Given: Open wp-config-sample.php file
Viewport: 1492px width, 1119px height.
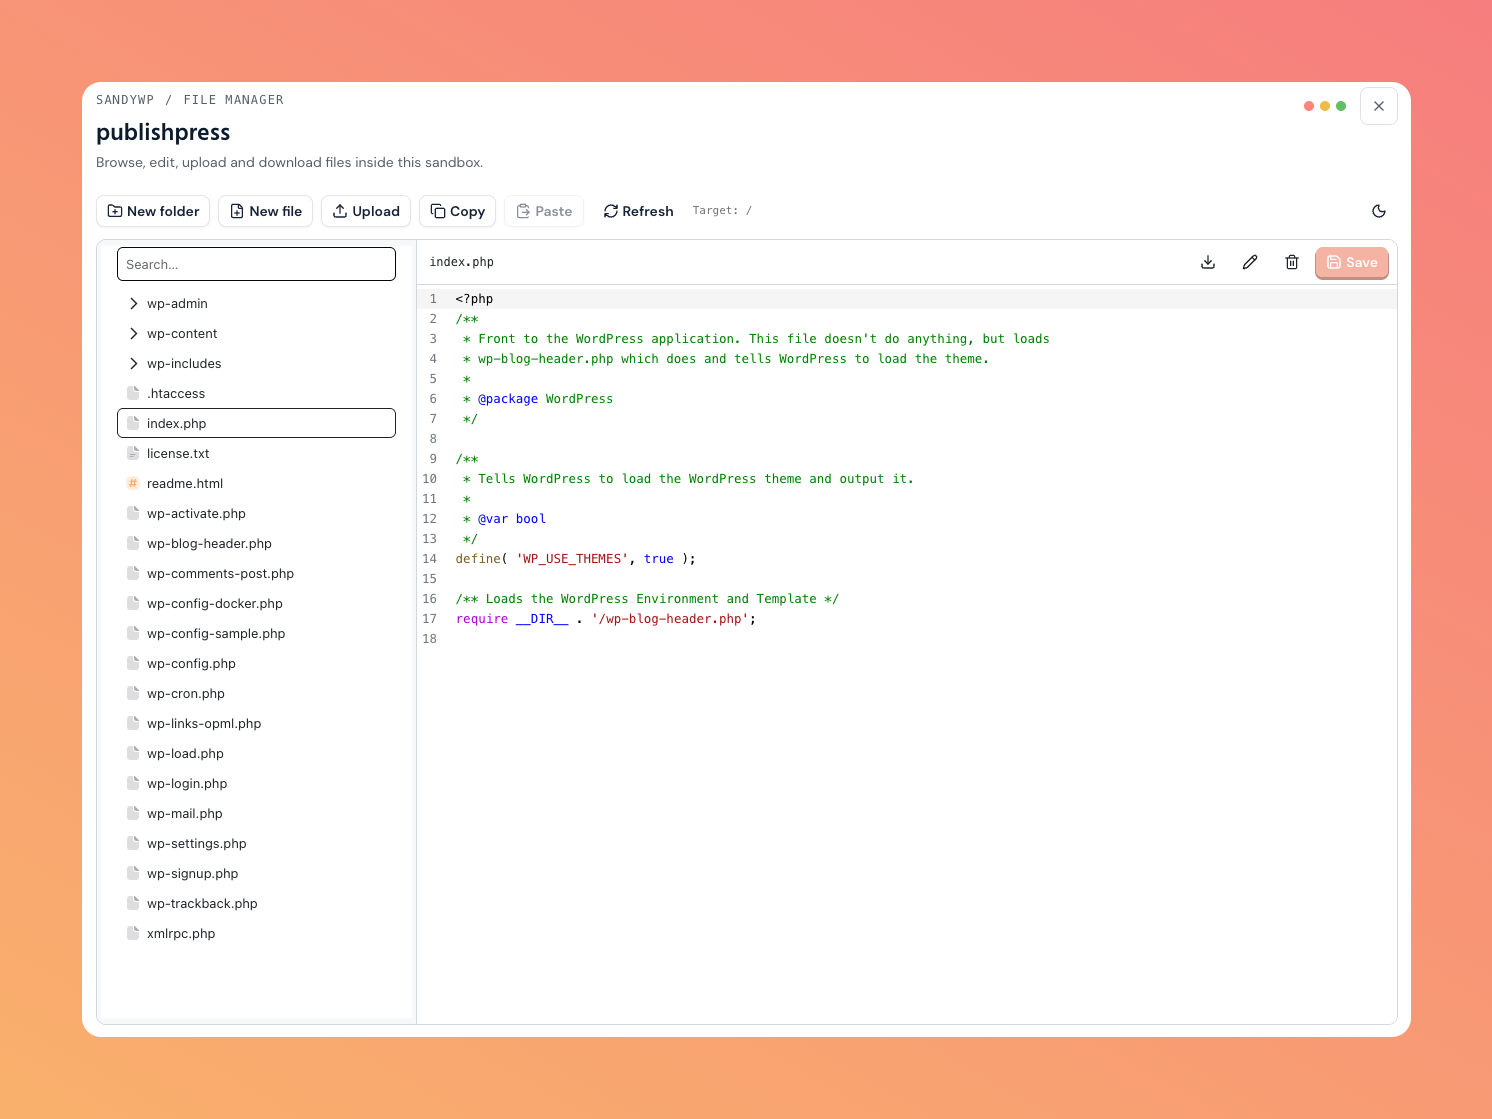Looking at the screenshot, I should pyautogui.click(x=256, y=634).
